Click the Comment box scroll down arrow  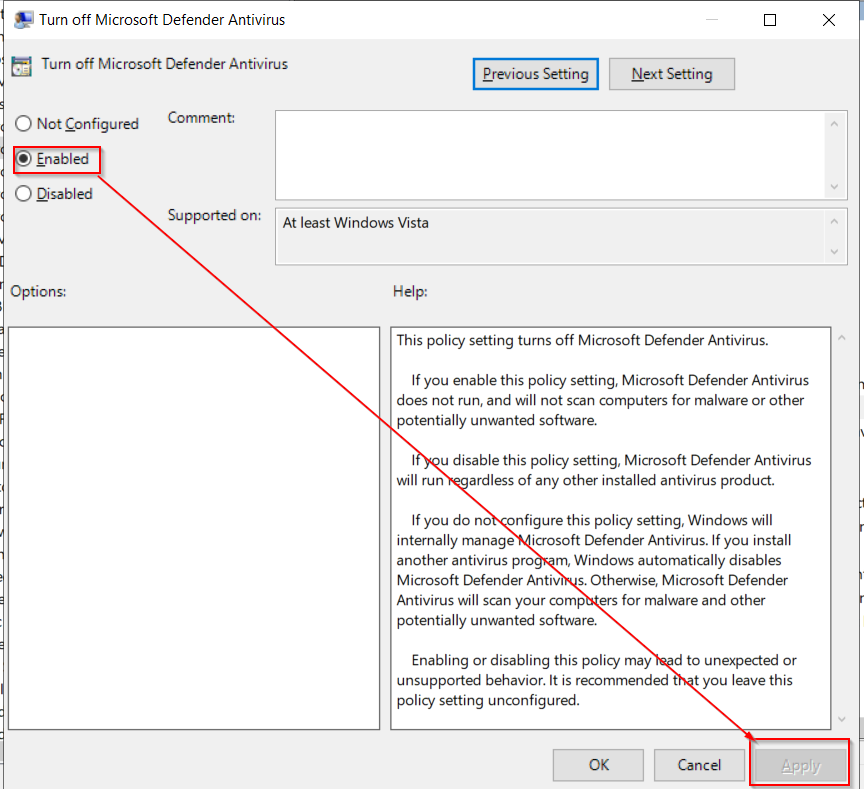click(834, 187)
